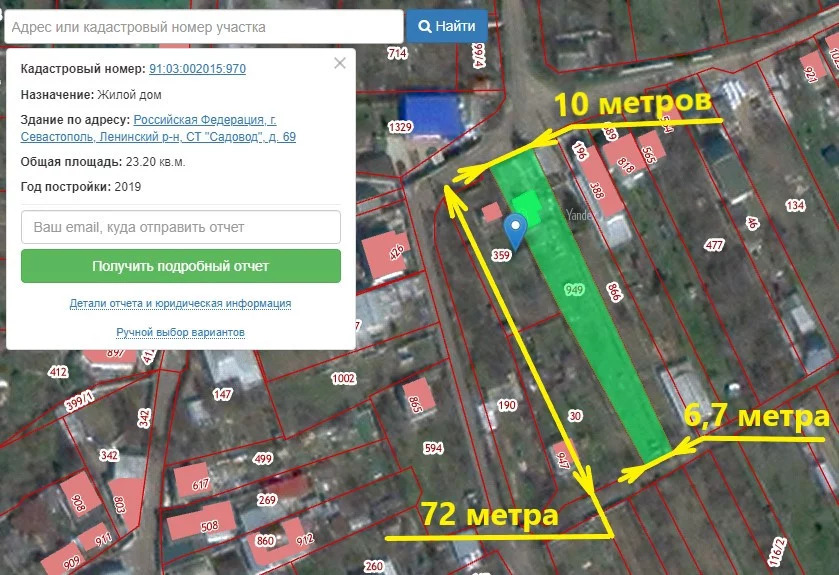Open cadastral number link 91:03:002015:970

tap(197, 69)
